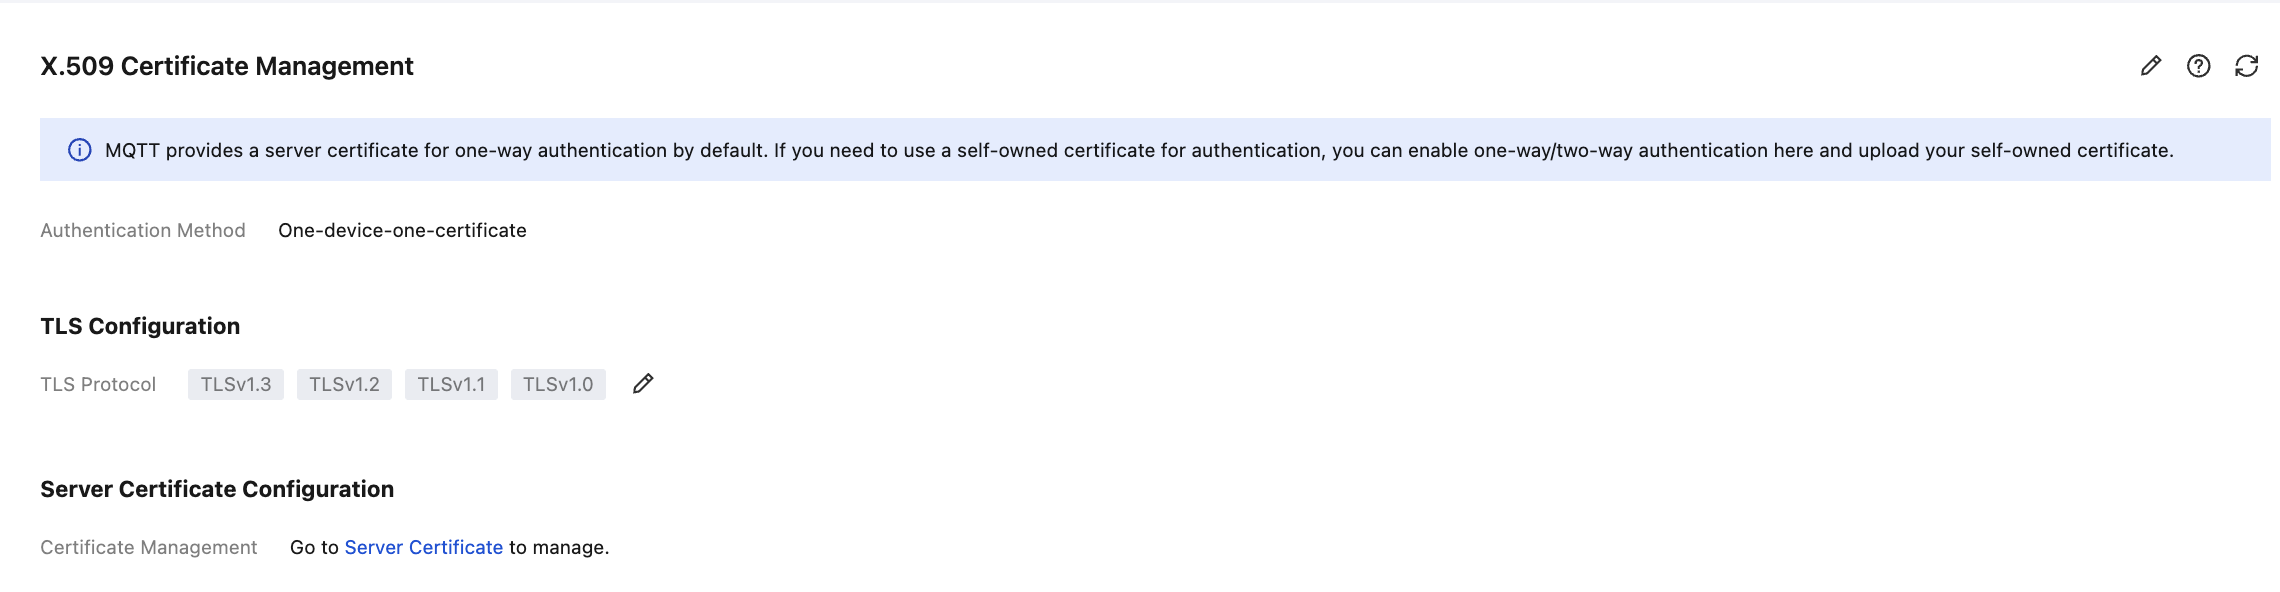Viewport: 2280px width, 592px height.
Task: Click the Authentication Method label
Action: [143, 230]
